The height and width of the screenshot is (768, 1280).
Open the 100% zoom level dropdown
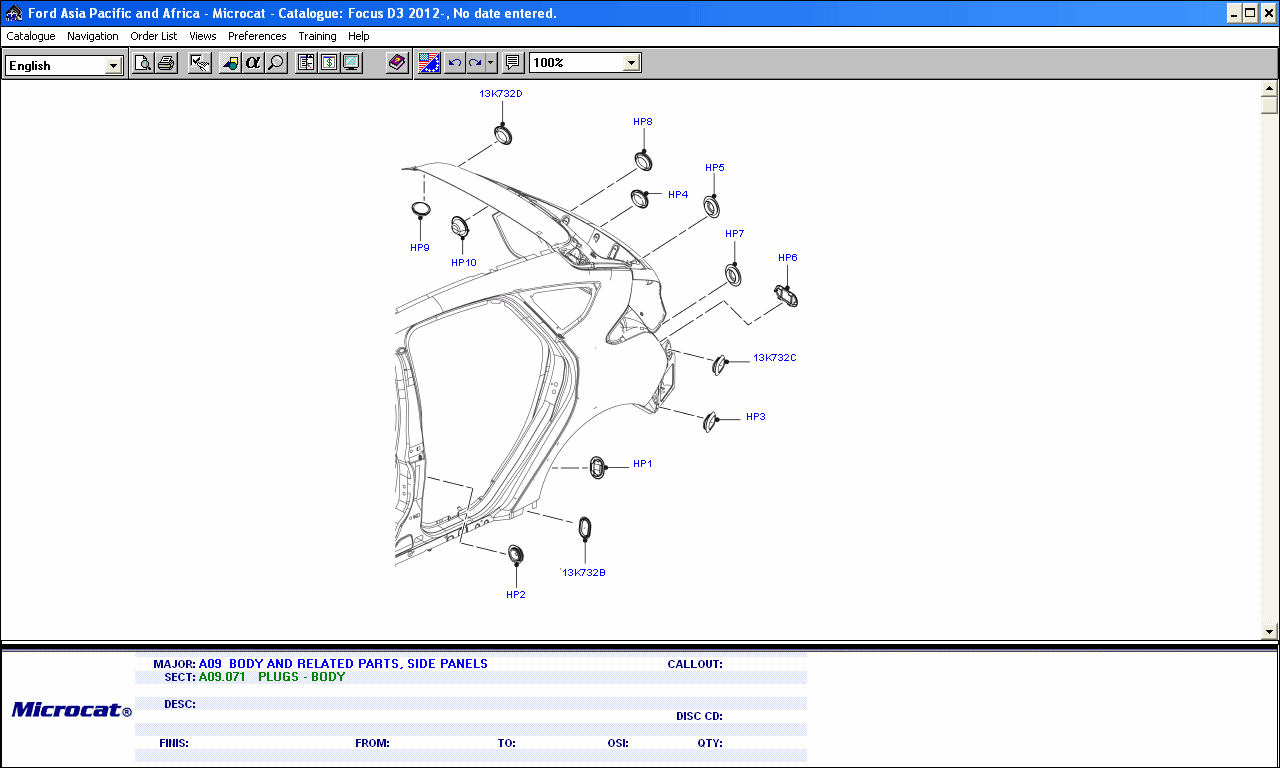point(630,61)
